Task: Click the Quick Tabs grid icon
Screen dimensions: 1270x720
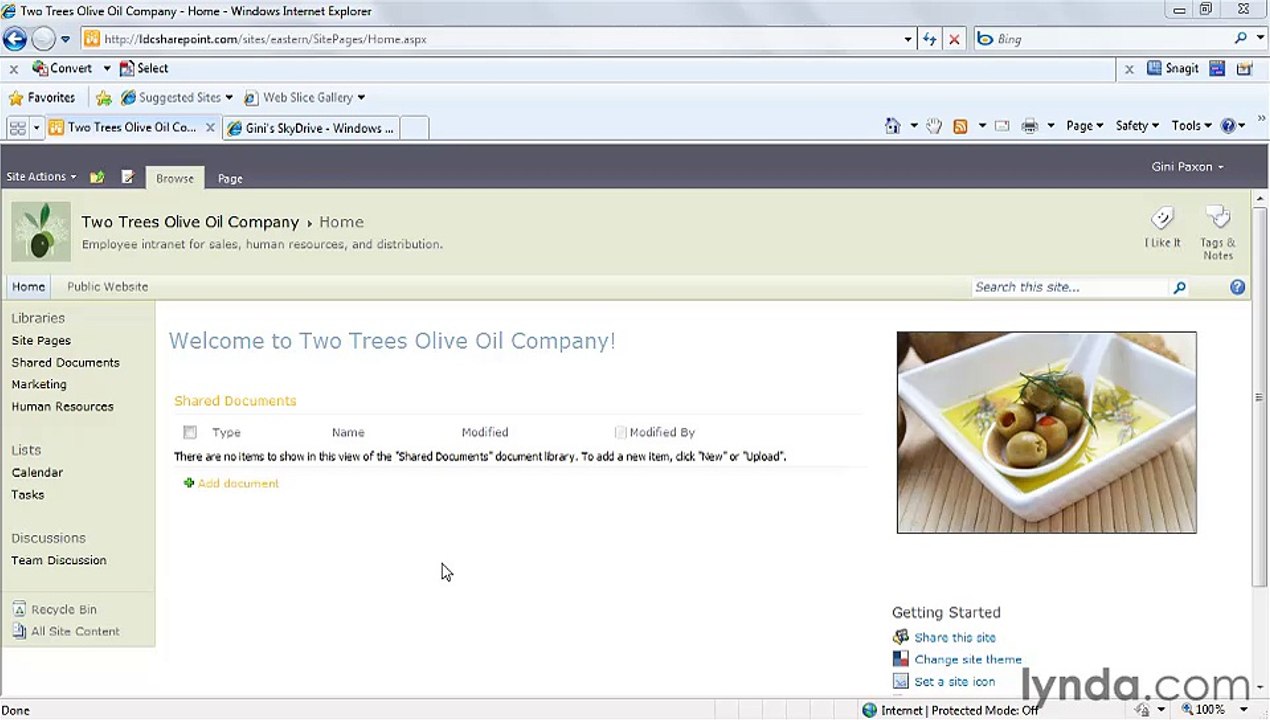Action: (x=17, y=128)
